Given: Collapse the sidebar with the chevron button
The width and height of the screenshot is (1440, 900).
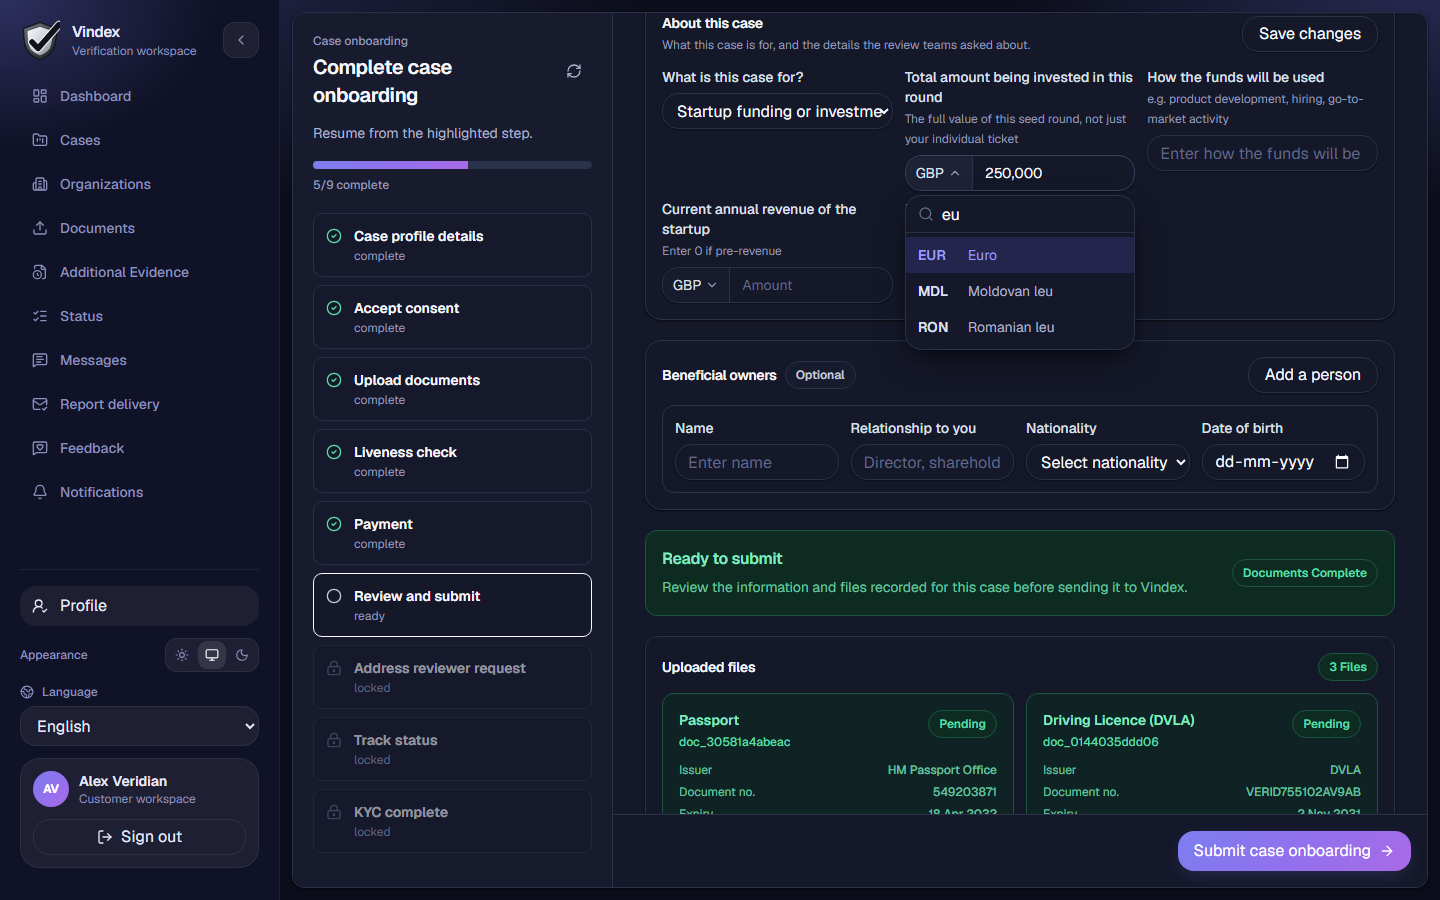Looking at the screenshot, I should 241,40.
